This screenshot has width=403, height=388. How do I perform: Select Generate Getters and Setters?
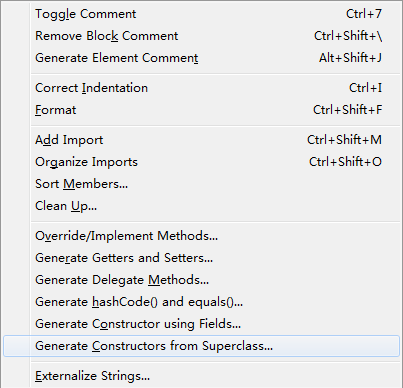tap(201, 258)
